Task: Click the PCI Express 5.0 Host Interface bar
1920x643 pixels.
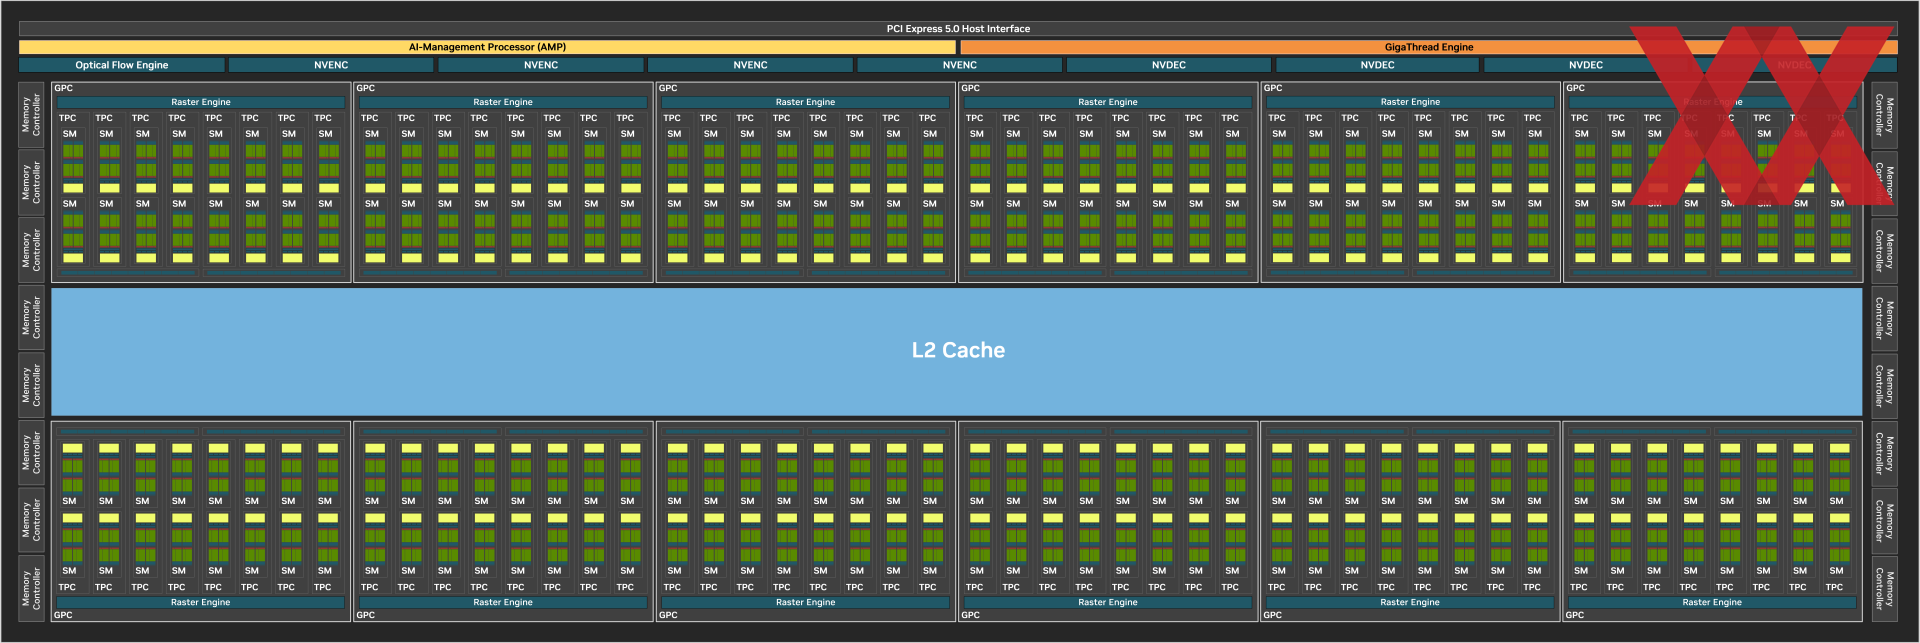Action: (x=958, y=29)
